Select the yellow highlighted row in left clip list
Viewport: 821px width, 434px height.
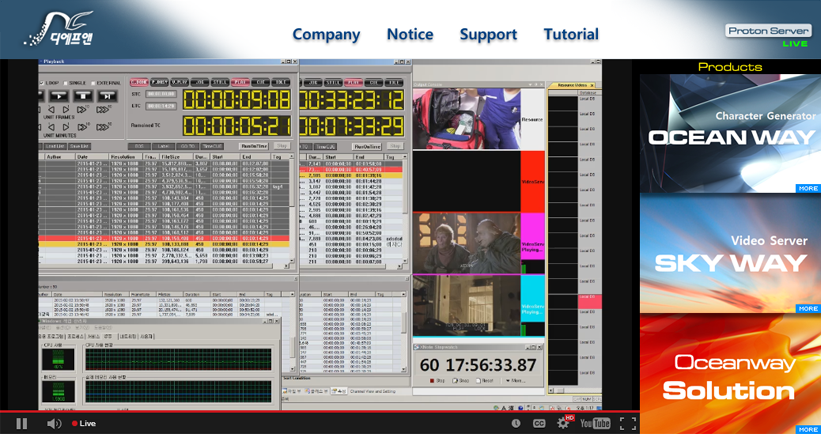click(x=164, y=244)
